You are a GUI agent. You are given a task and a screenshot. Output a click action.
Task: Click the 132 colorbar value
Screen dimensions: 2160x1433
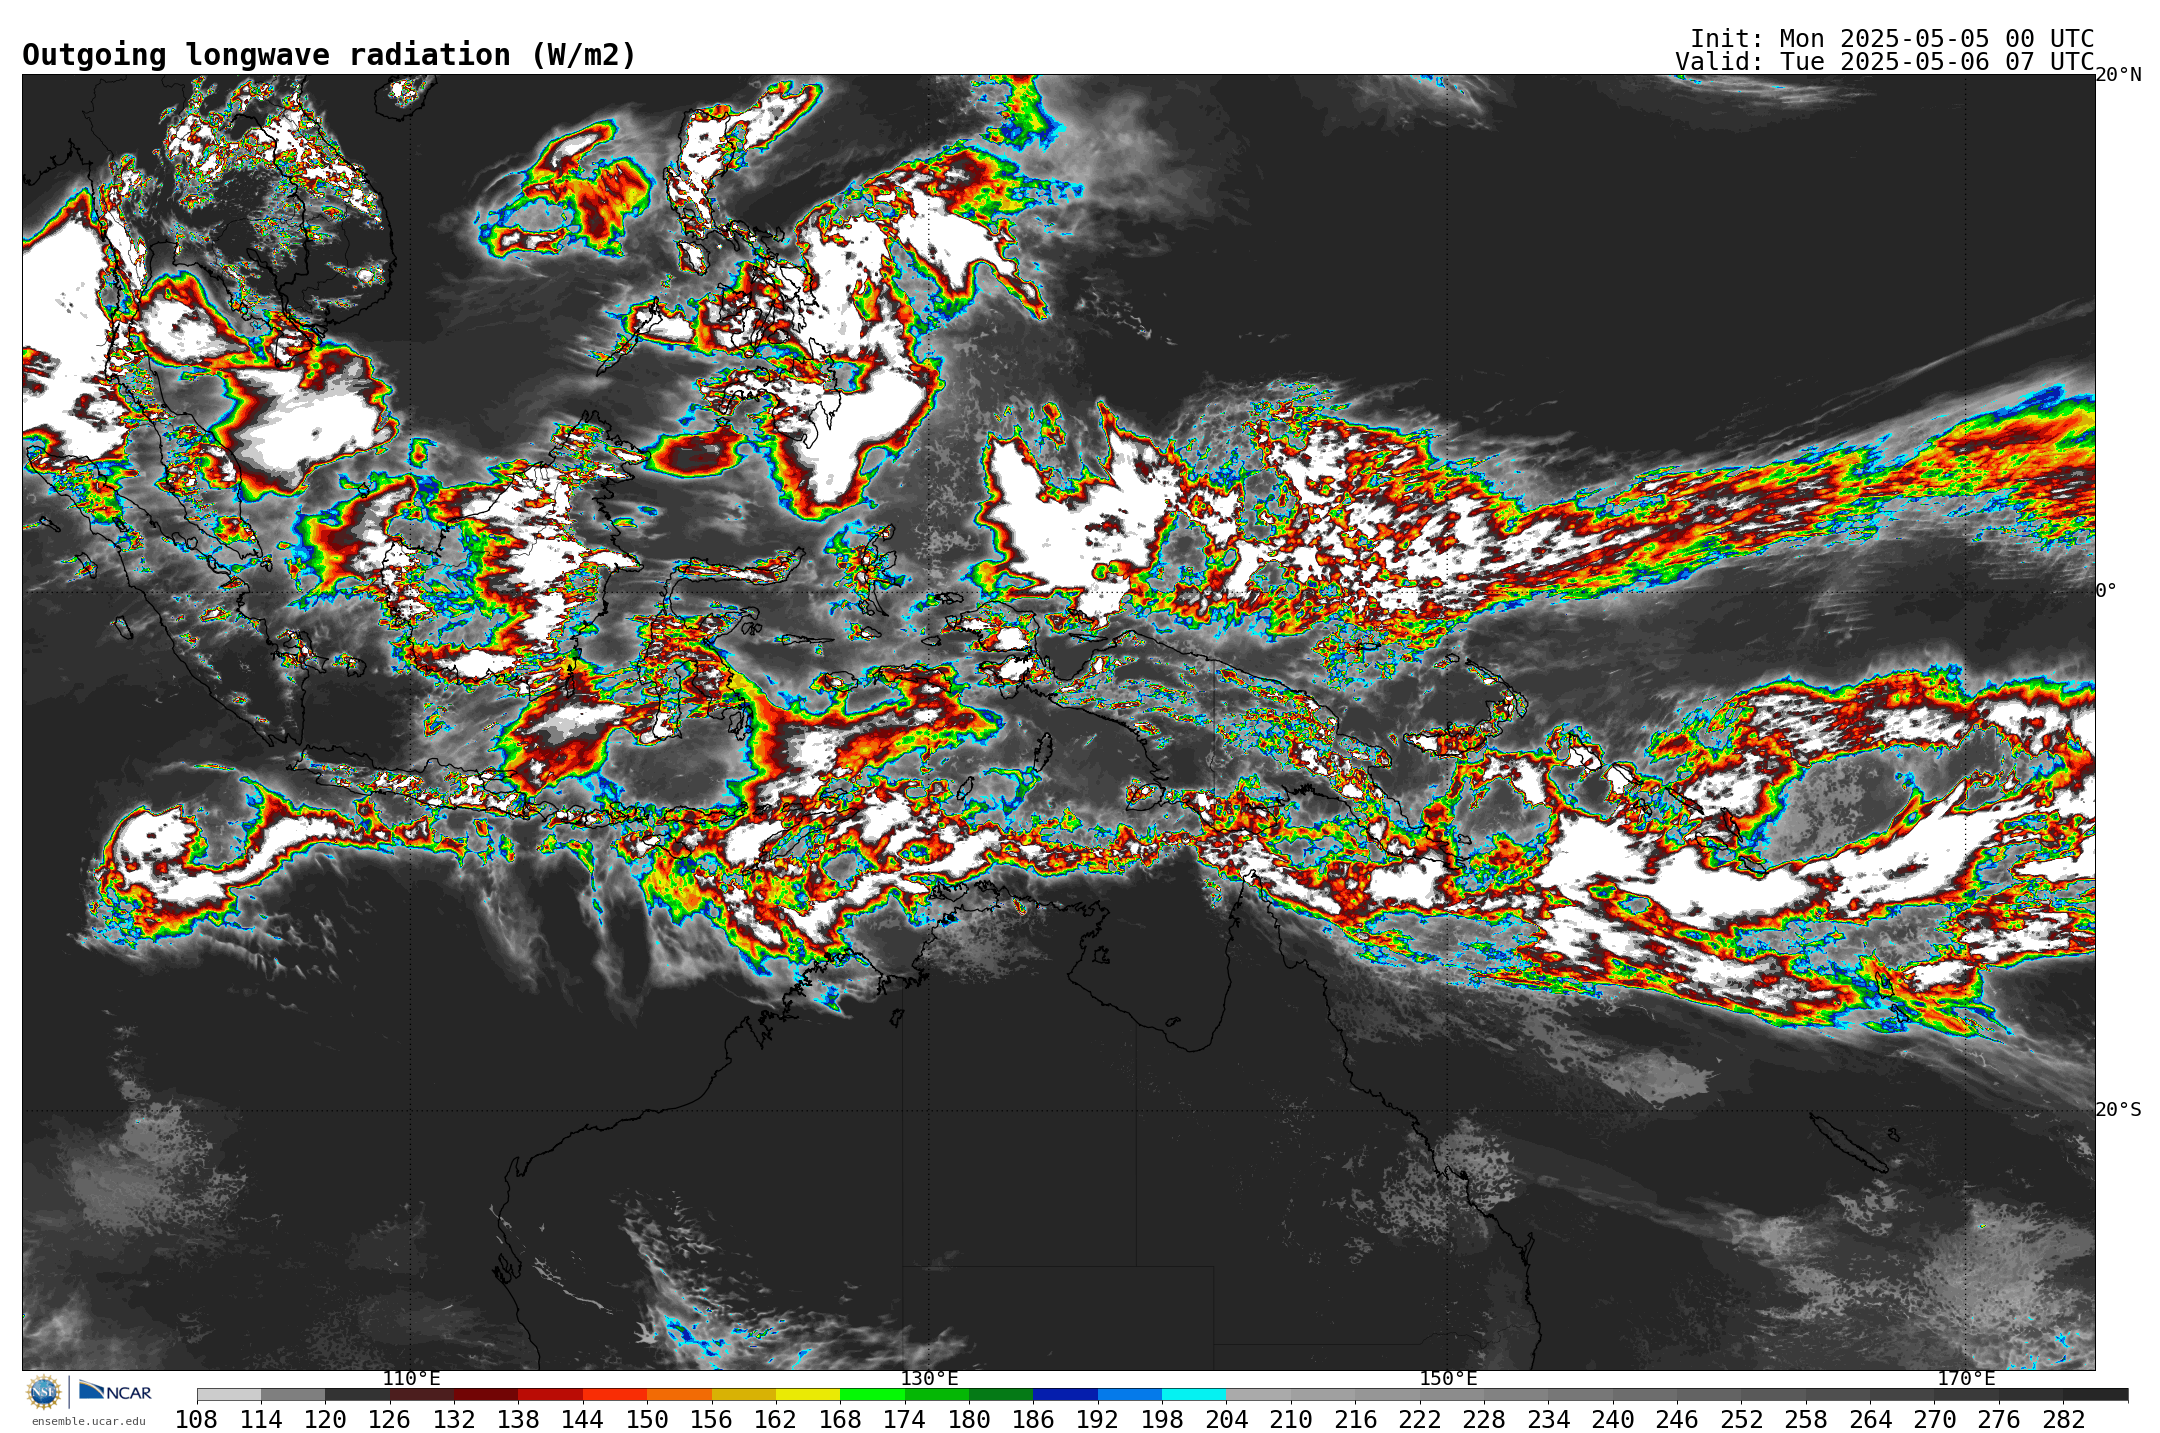click(x=454, y=1420)
